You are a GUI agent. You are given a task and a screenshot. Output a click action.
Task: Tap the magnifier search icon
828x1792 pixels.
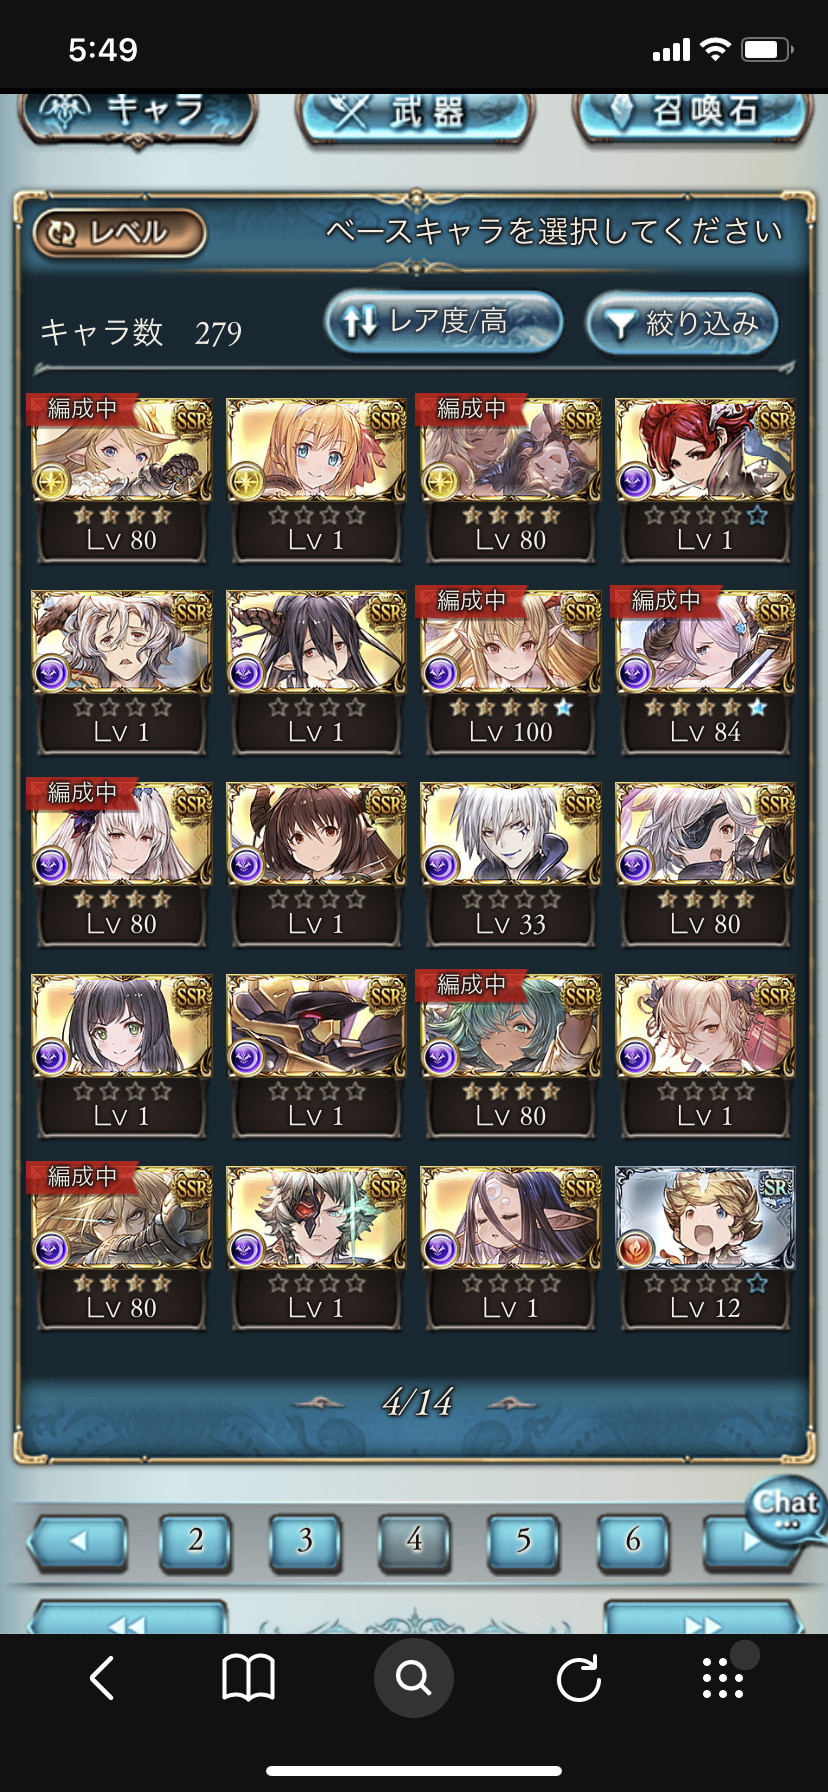pos(413,1677)
